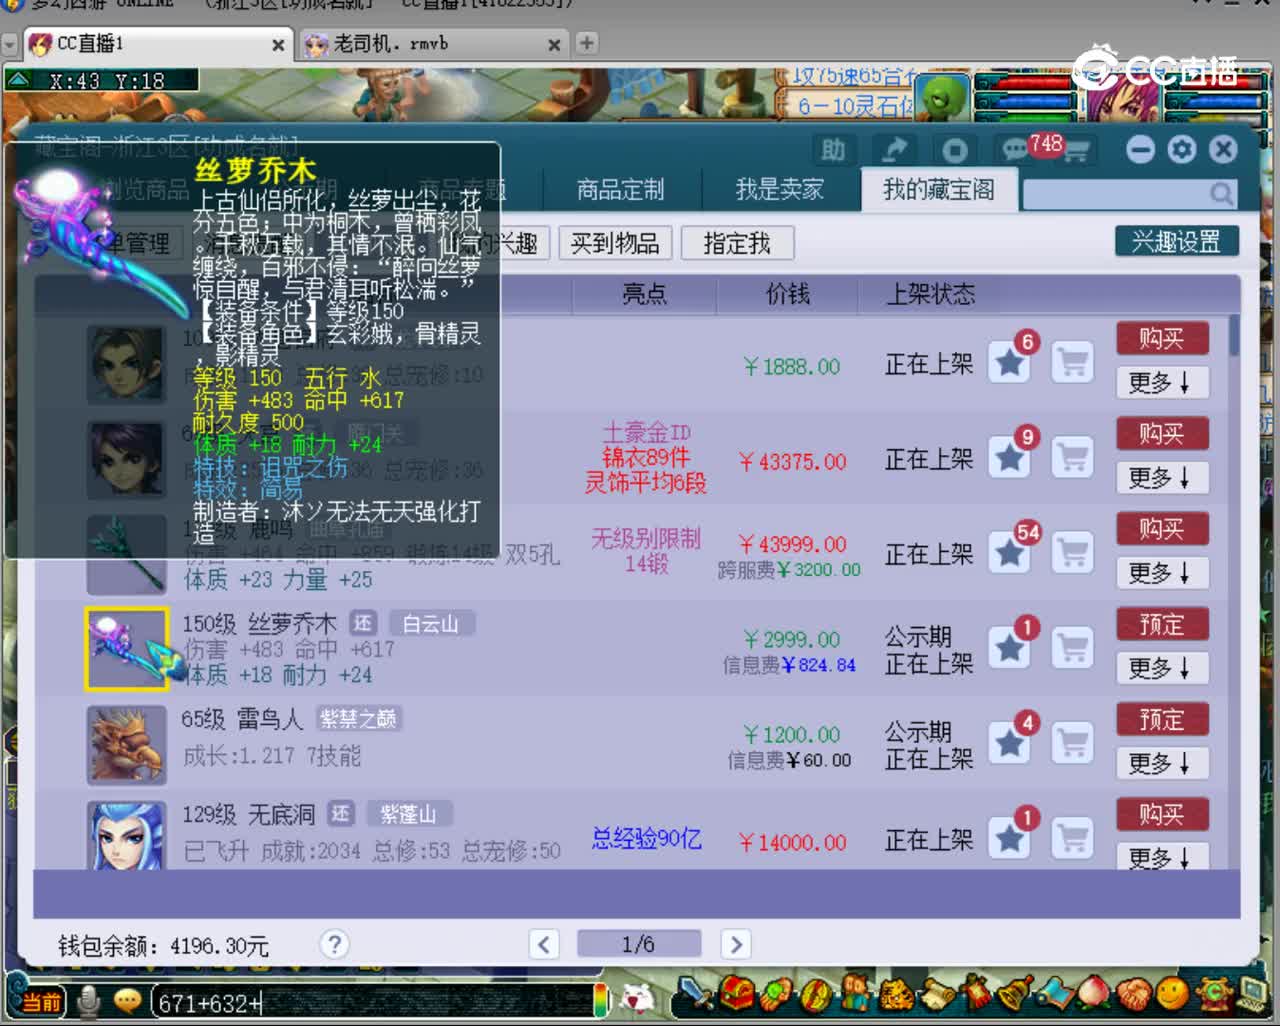Click the handshake icon in bottom bar
The width and height of the screenshot is (1280, 1026).
[x=1133, y=994]
